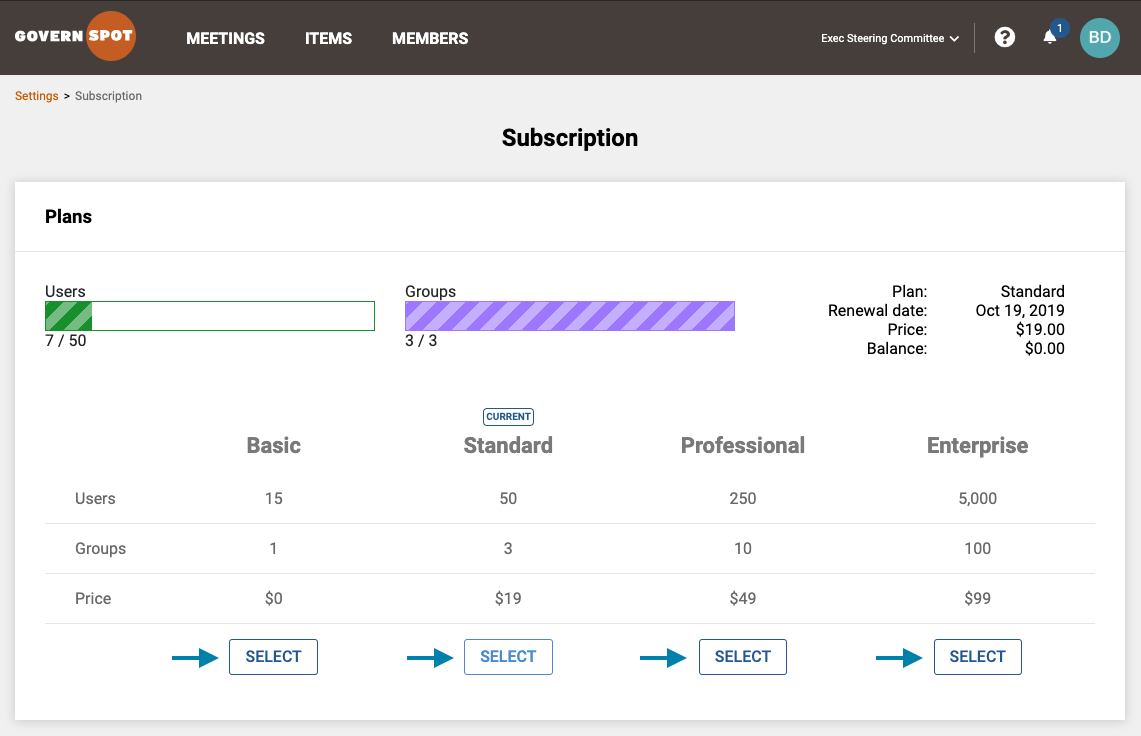Image resolution: width=1141 pixels, height=736 pixels.
Task: Click the GovernSpot logo
Action: coord(75,36)
